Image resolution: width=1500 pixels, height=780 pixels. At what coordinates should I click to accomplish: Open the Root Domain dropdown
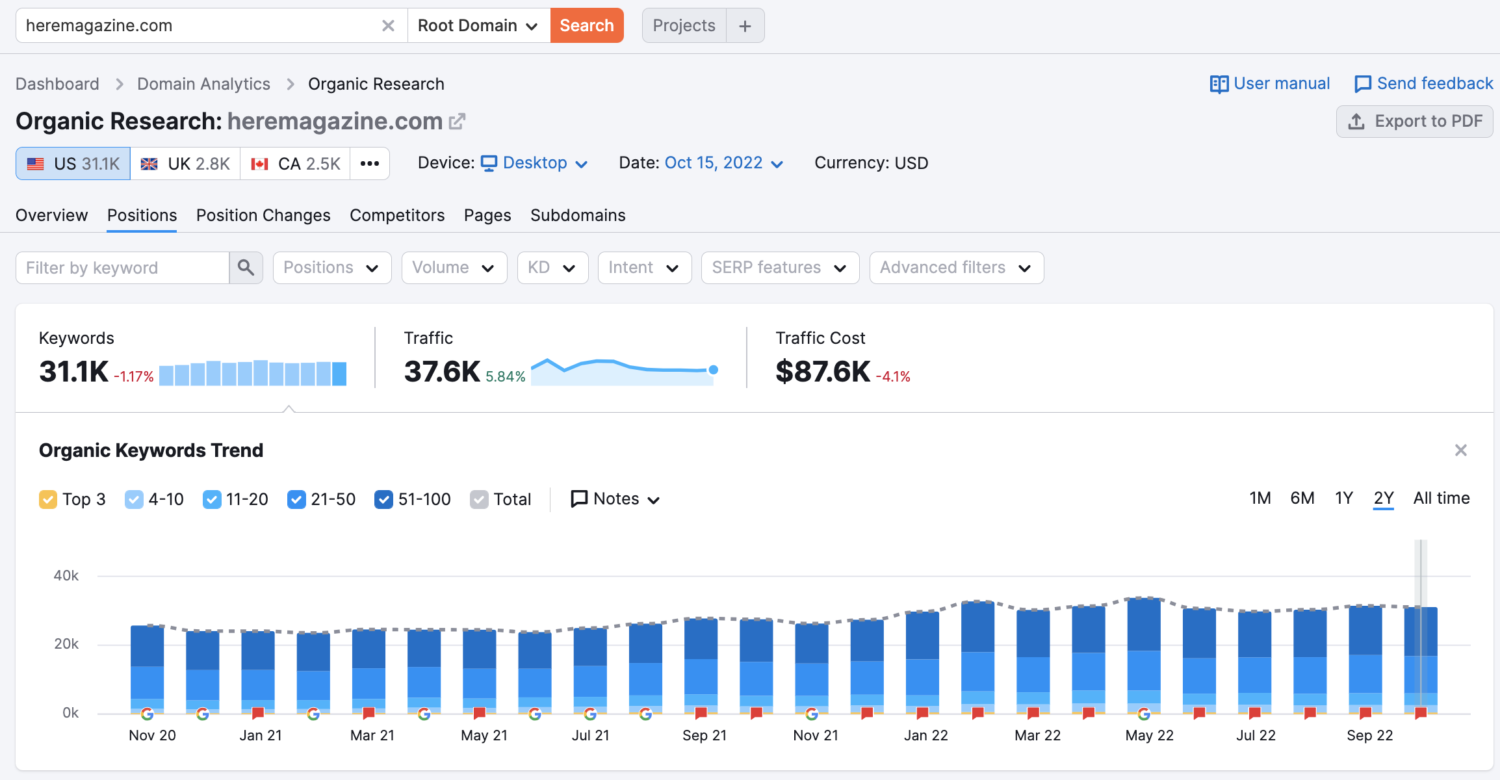pos(478,26)
